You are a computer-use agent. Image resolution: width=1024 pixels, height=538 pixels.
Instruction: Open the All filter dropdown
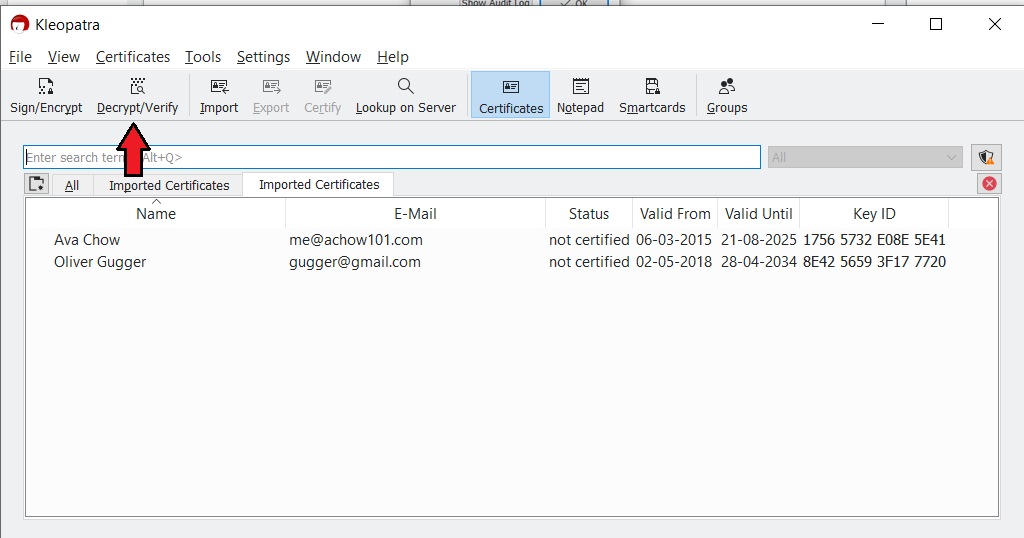pyautogui.click(x=865, y=157)
